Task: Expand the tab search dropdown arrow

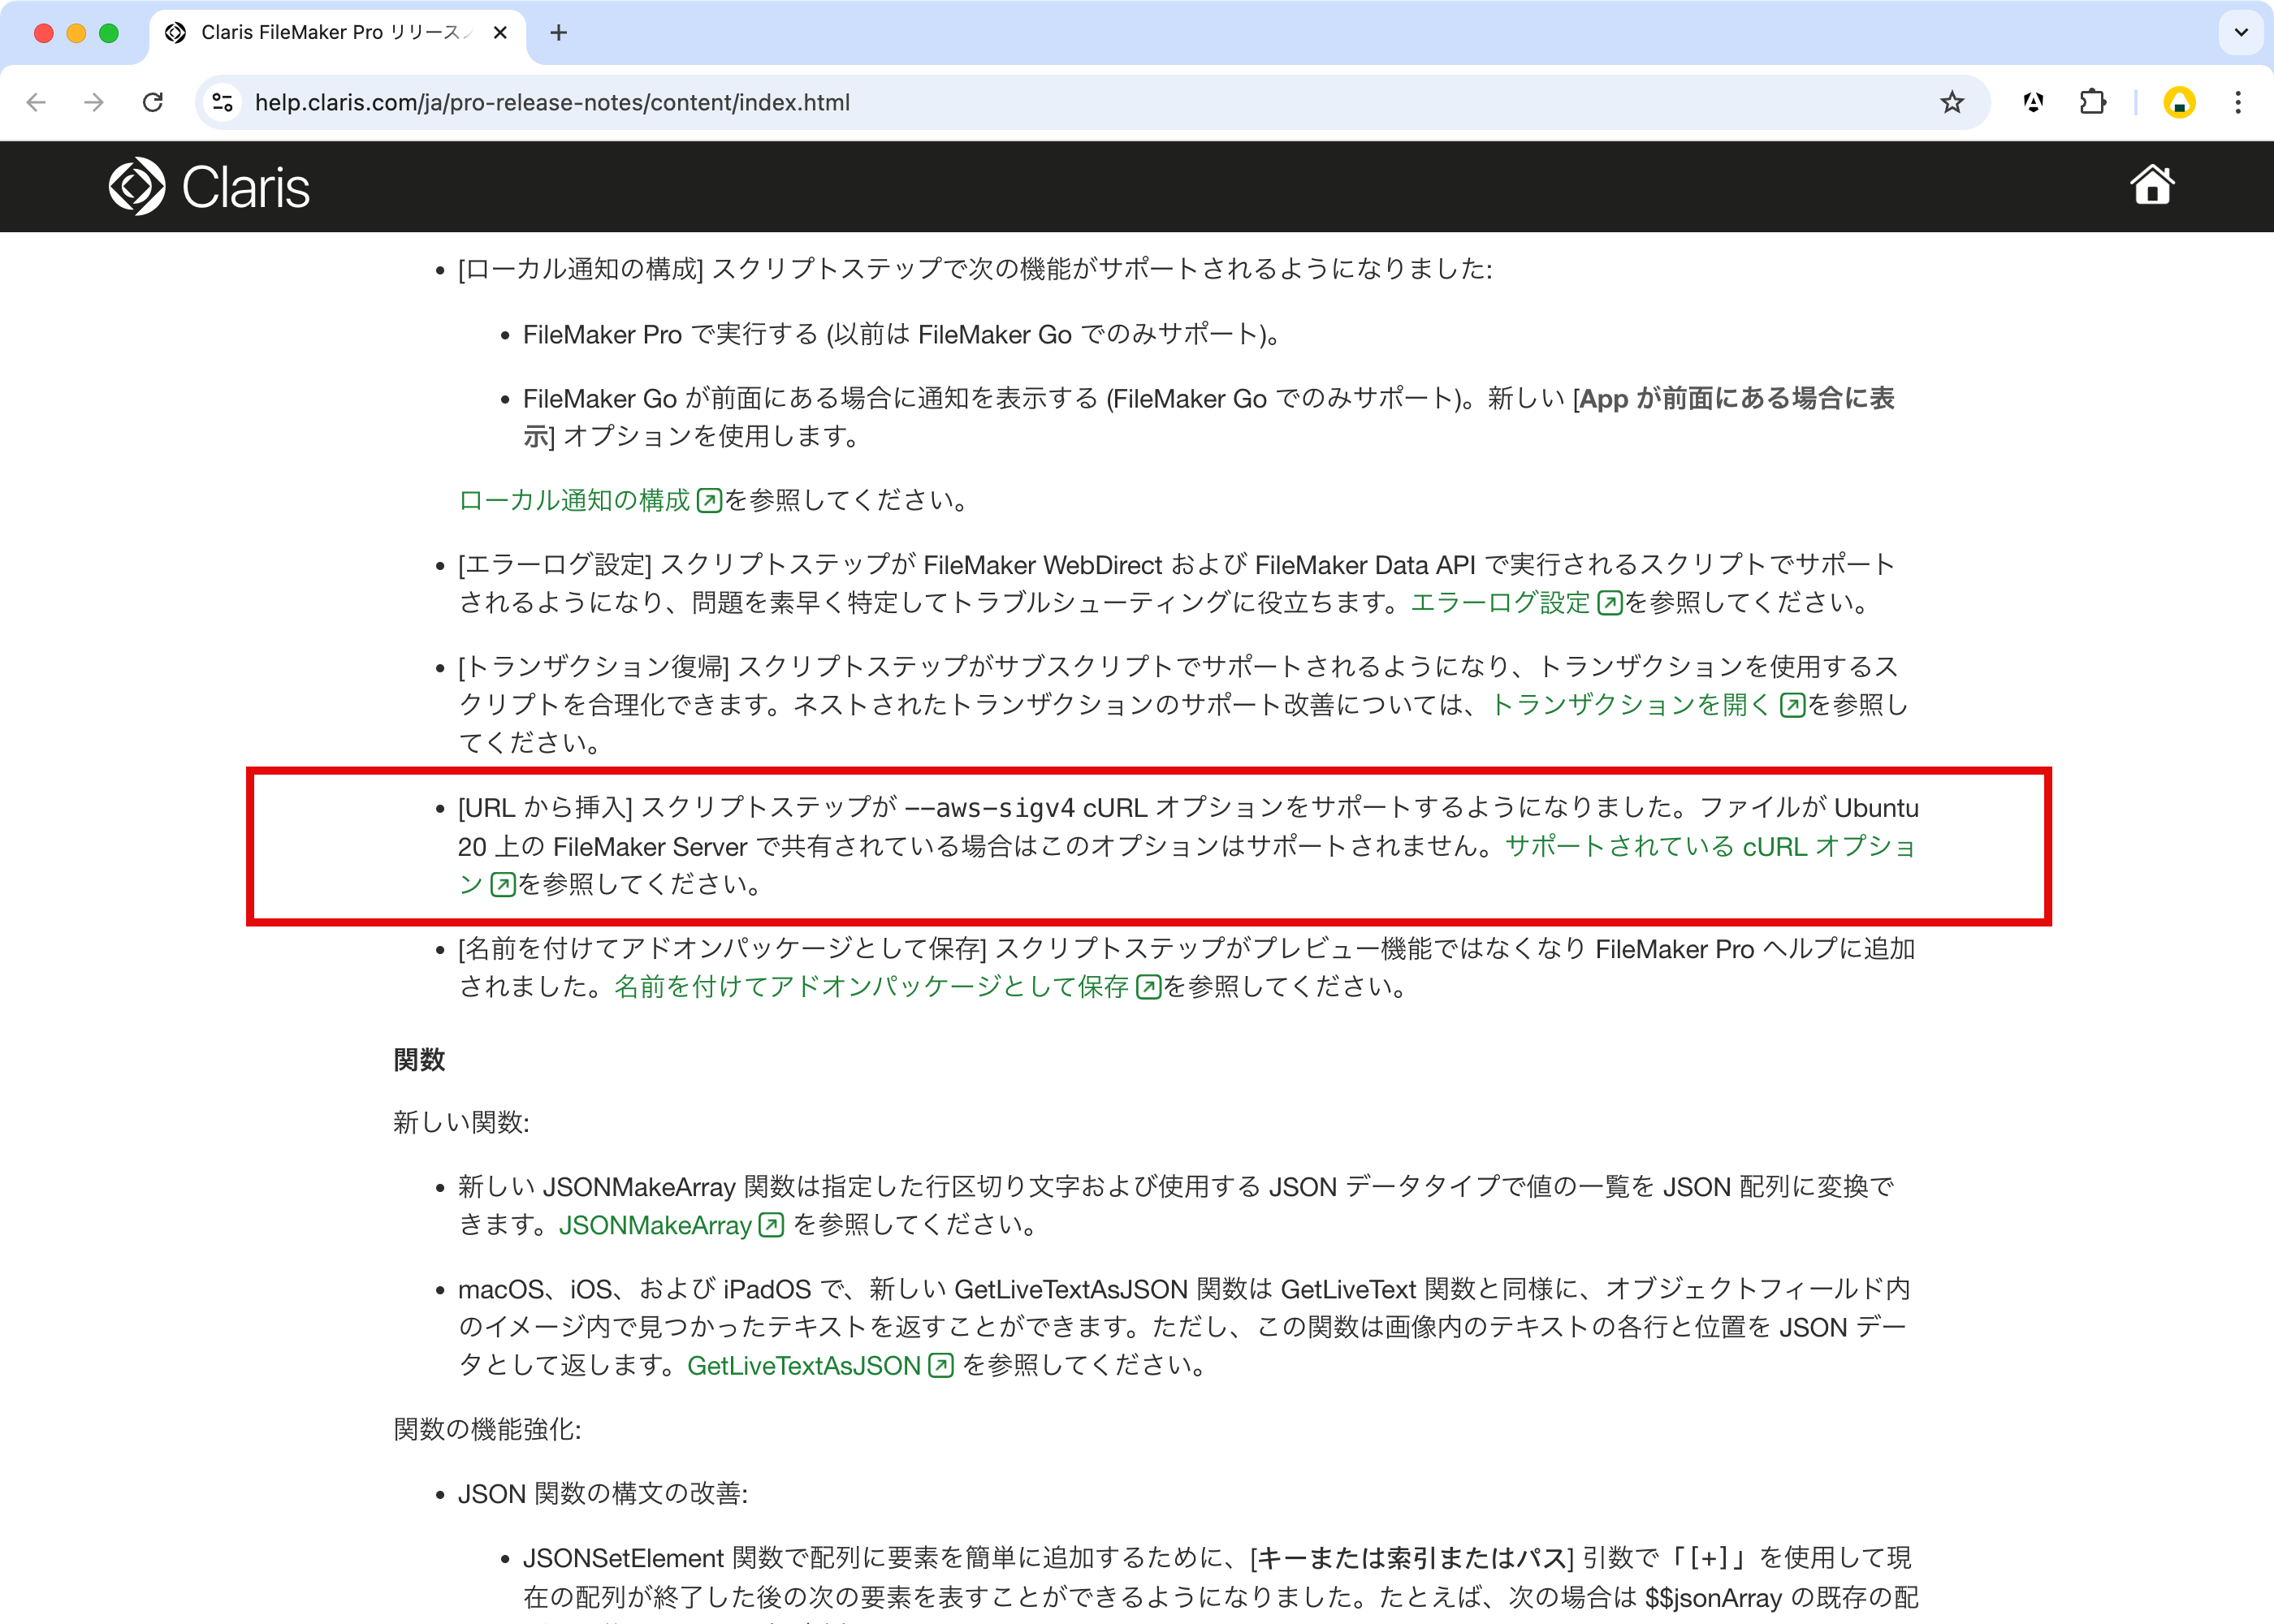Action: coord(2241,33)
